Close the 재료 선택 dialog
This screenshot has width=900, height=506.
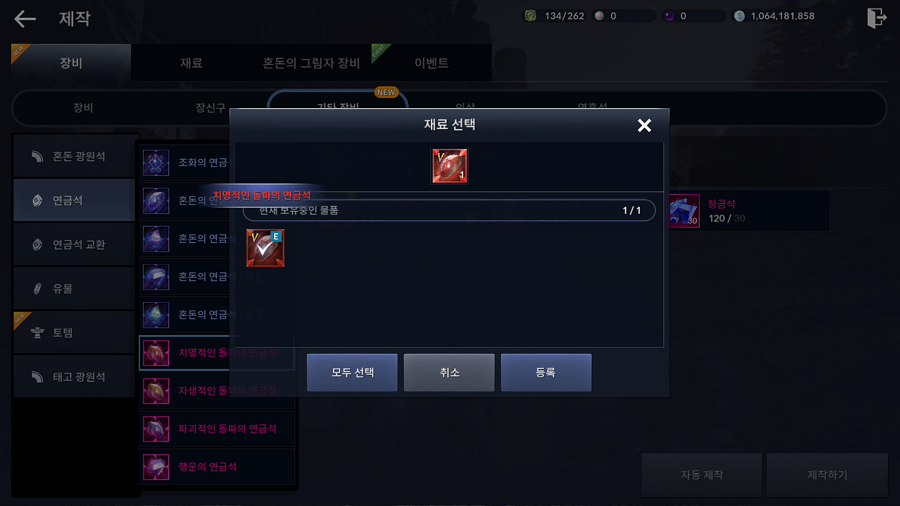[644, 125]
